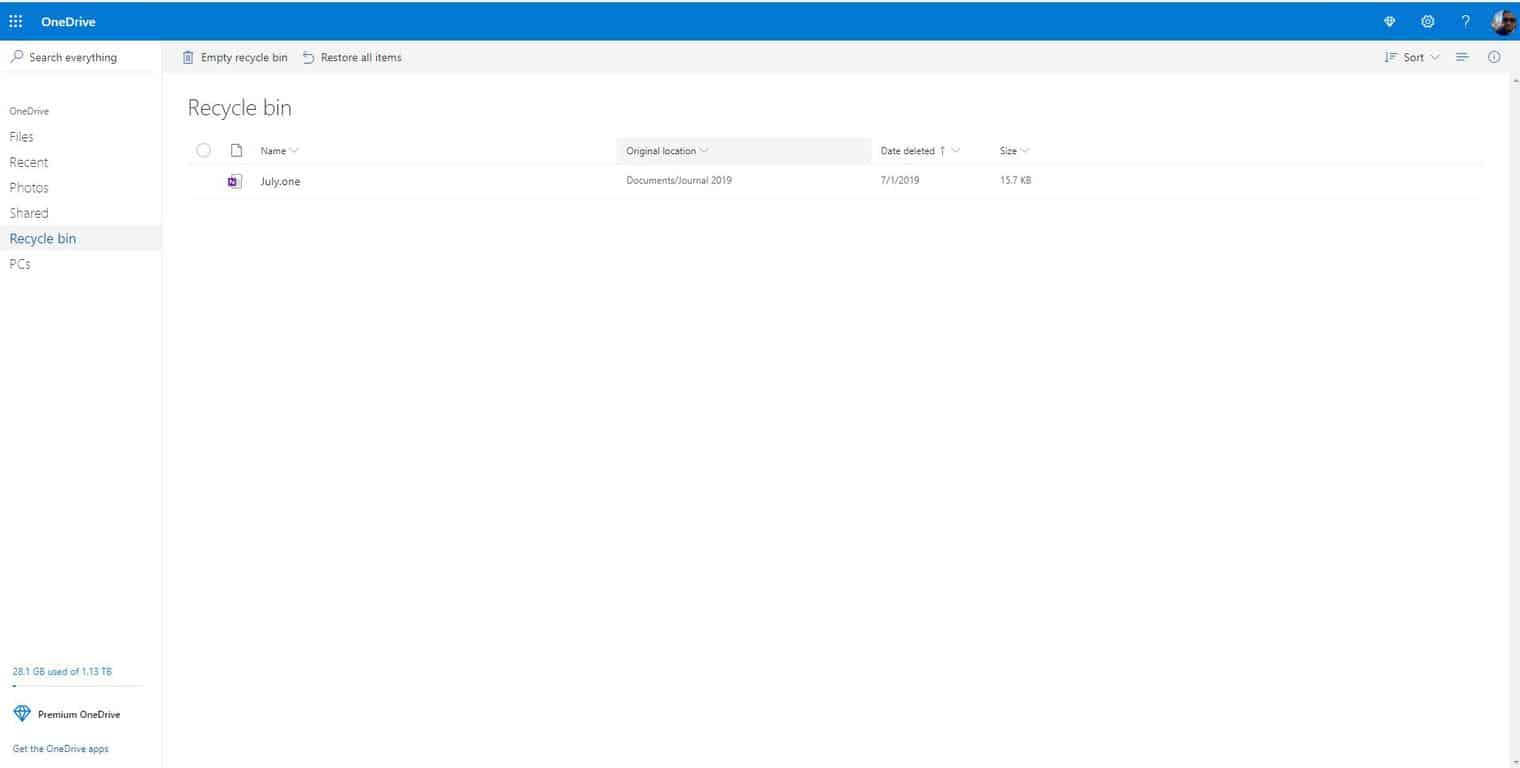Click the storage usage bar
Viewport: 1520px width, 768px height.
[77, 686]
